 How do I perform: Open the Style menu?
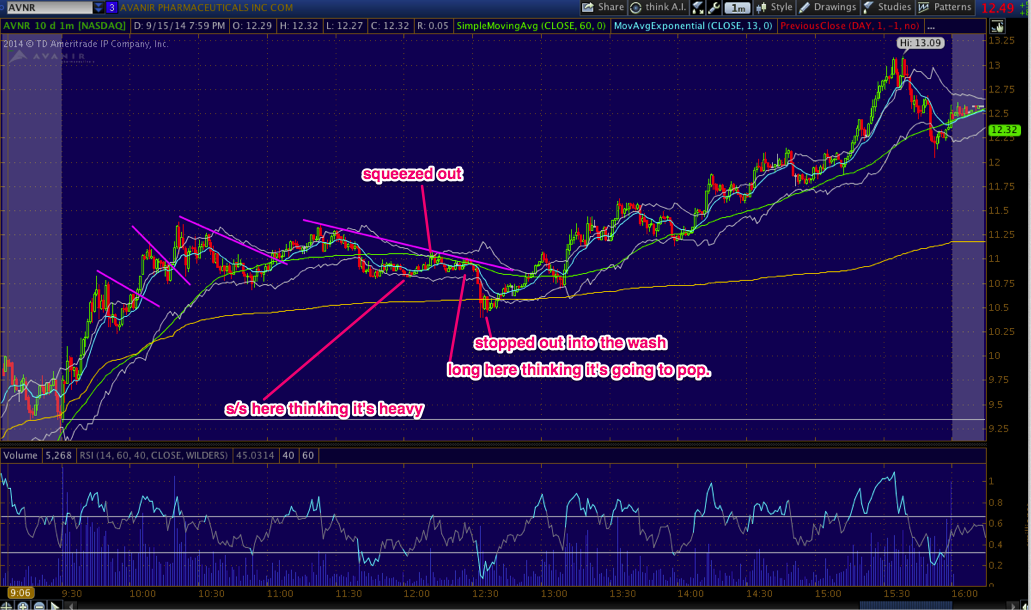click(773, 7)
